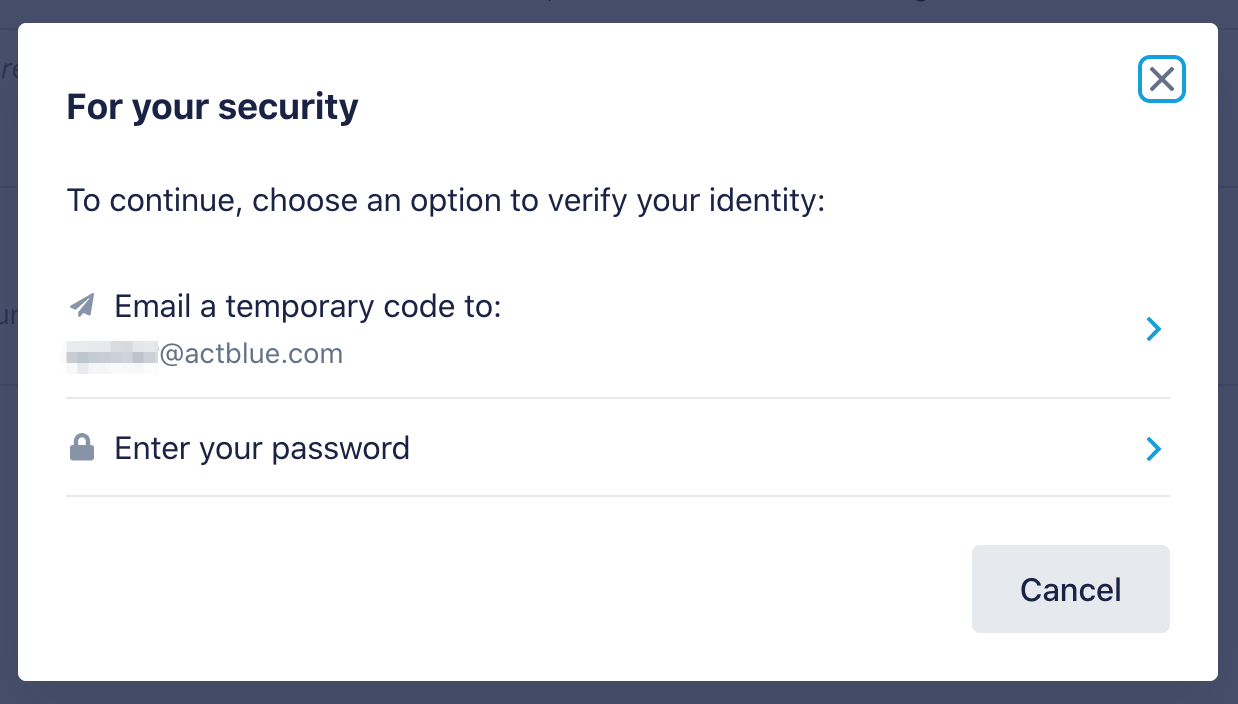Viewport: 1238px width, 704px height.
Task: Expand the email temporary code chevron
Action: 1154,329
